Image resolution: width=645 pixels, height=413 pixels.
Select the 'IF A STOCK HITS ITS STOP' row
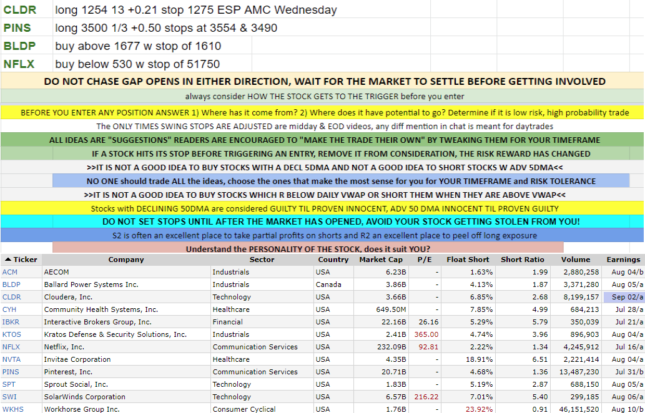pyautogui.click(x=322, y=154)
